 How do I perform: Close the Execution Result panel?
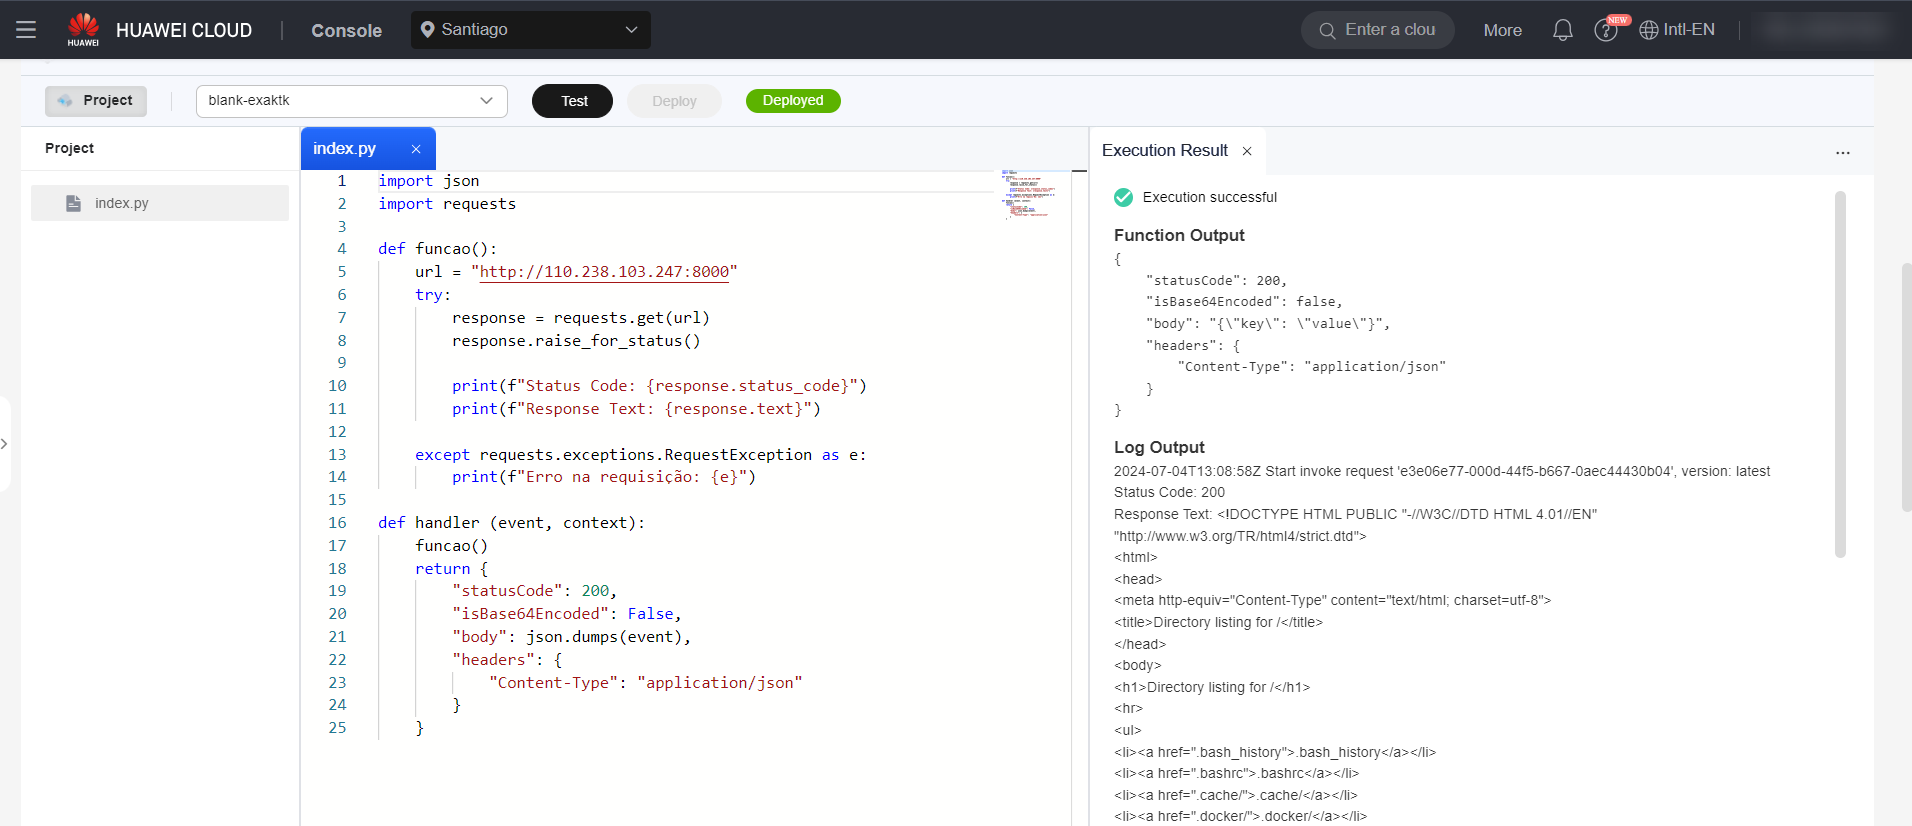1247,151
